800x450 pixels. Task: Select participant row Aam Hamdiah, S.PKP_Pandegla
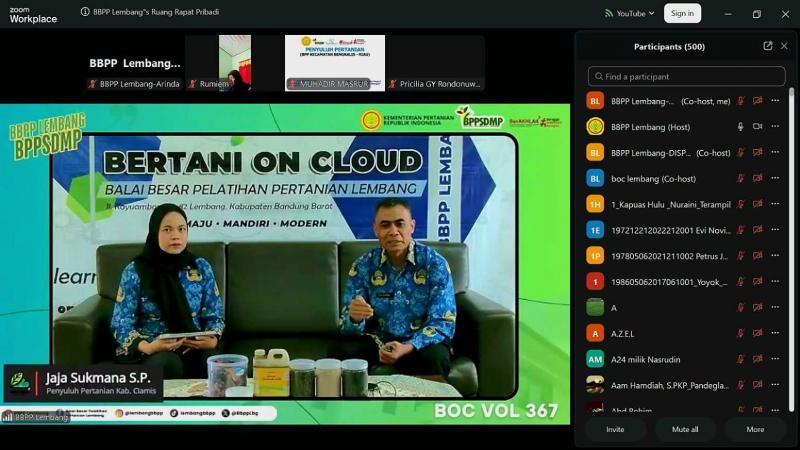[685, 385]
